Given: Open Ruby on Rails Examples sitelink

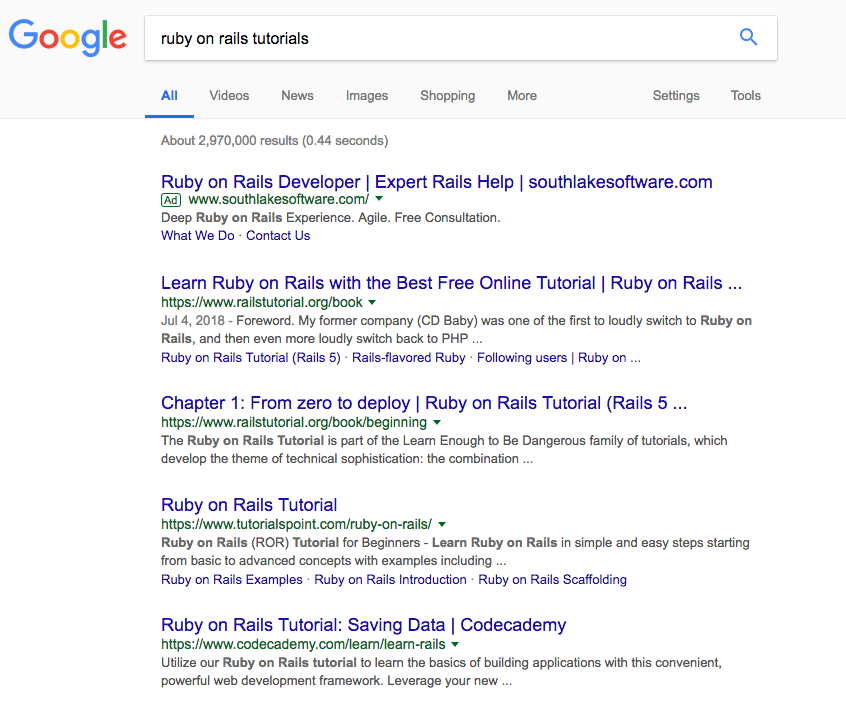Looking at the screenshot, I should pyautogui.click(x=231, y=579).
